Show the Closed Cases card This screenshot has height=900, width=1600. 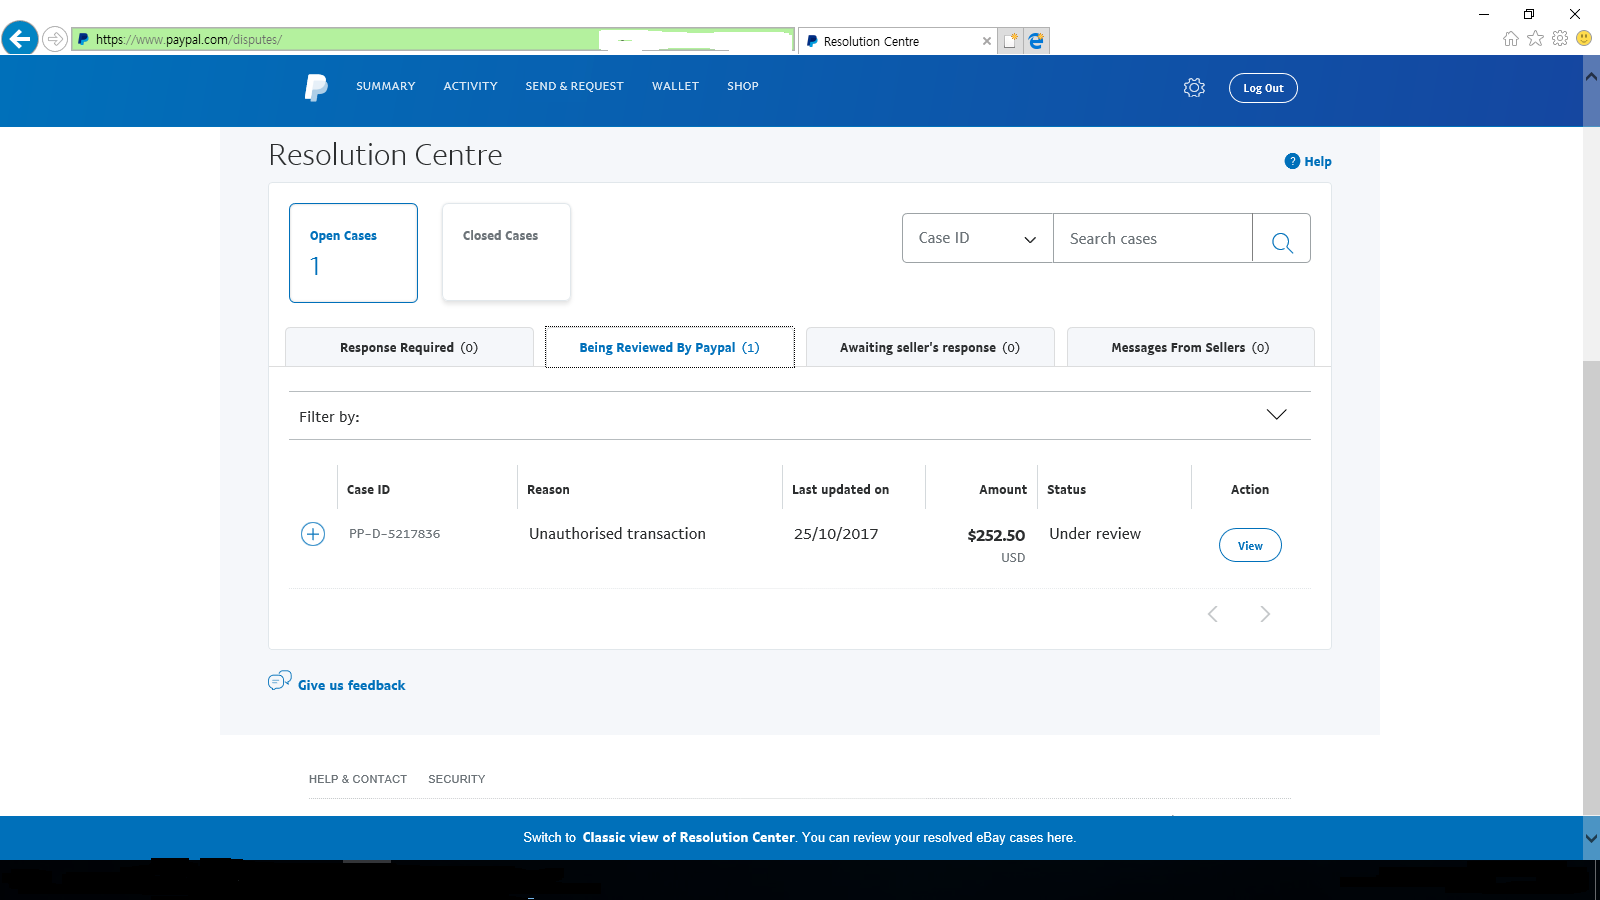(506, 253)
